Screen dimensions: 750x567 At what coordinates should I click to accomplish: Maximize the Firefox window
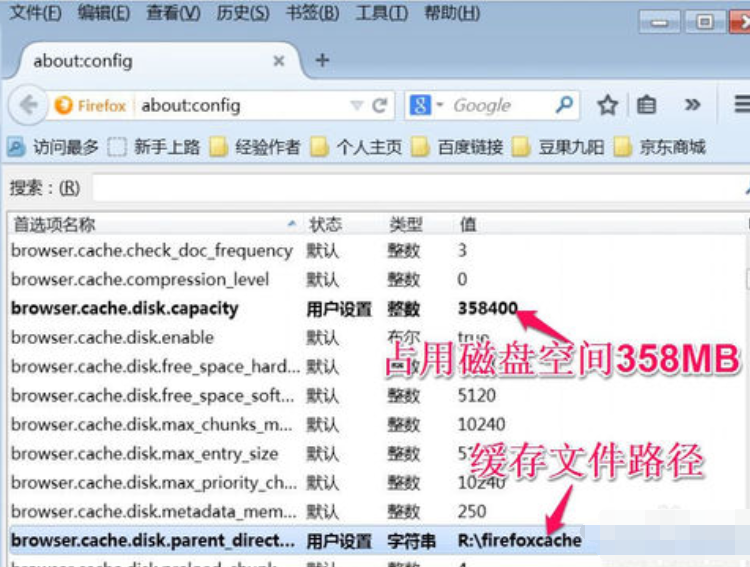click(704, 22)
